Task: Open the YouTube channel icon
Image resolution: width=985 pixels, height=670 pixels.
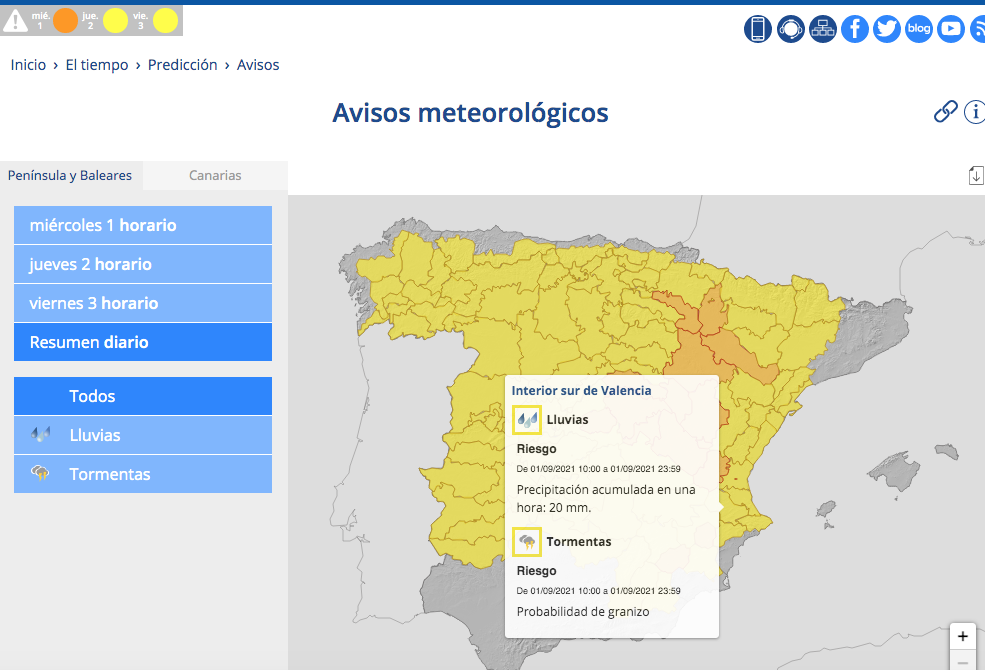Action: 950,29
